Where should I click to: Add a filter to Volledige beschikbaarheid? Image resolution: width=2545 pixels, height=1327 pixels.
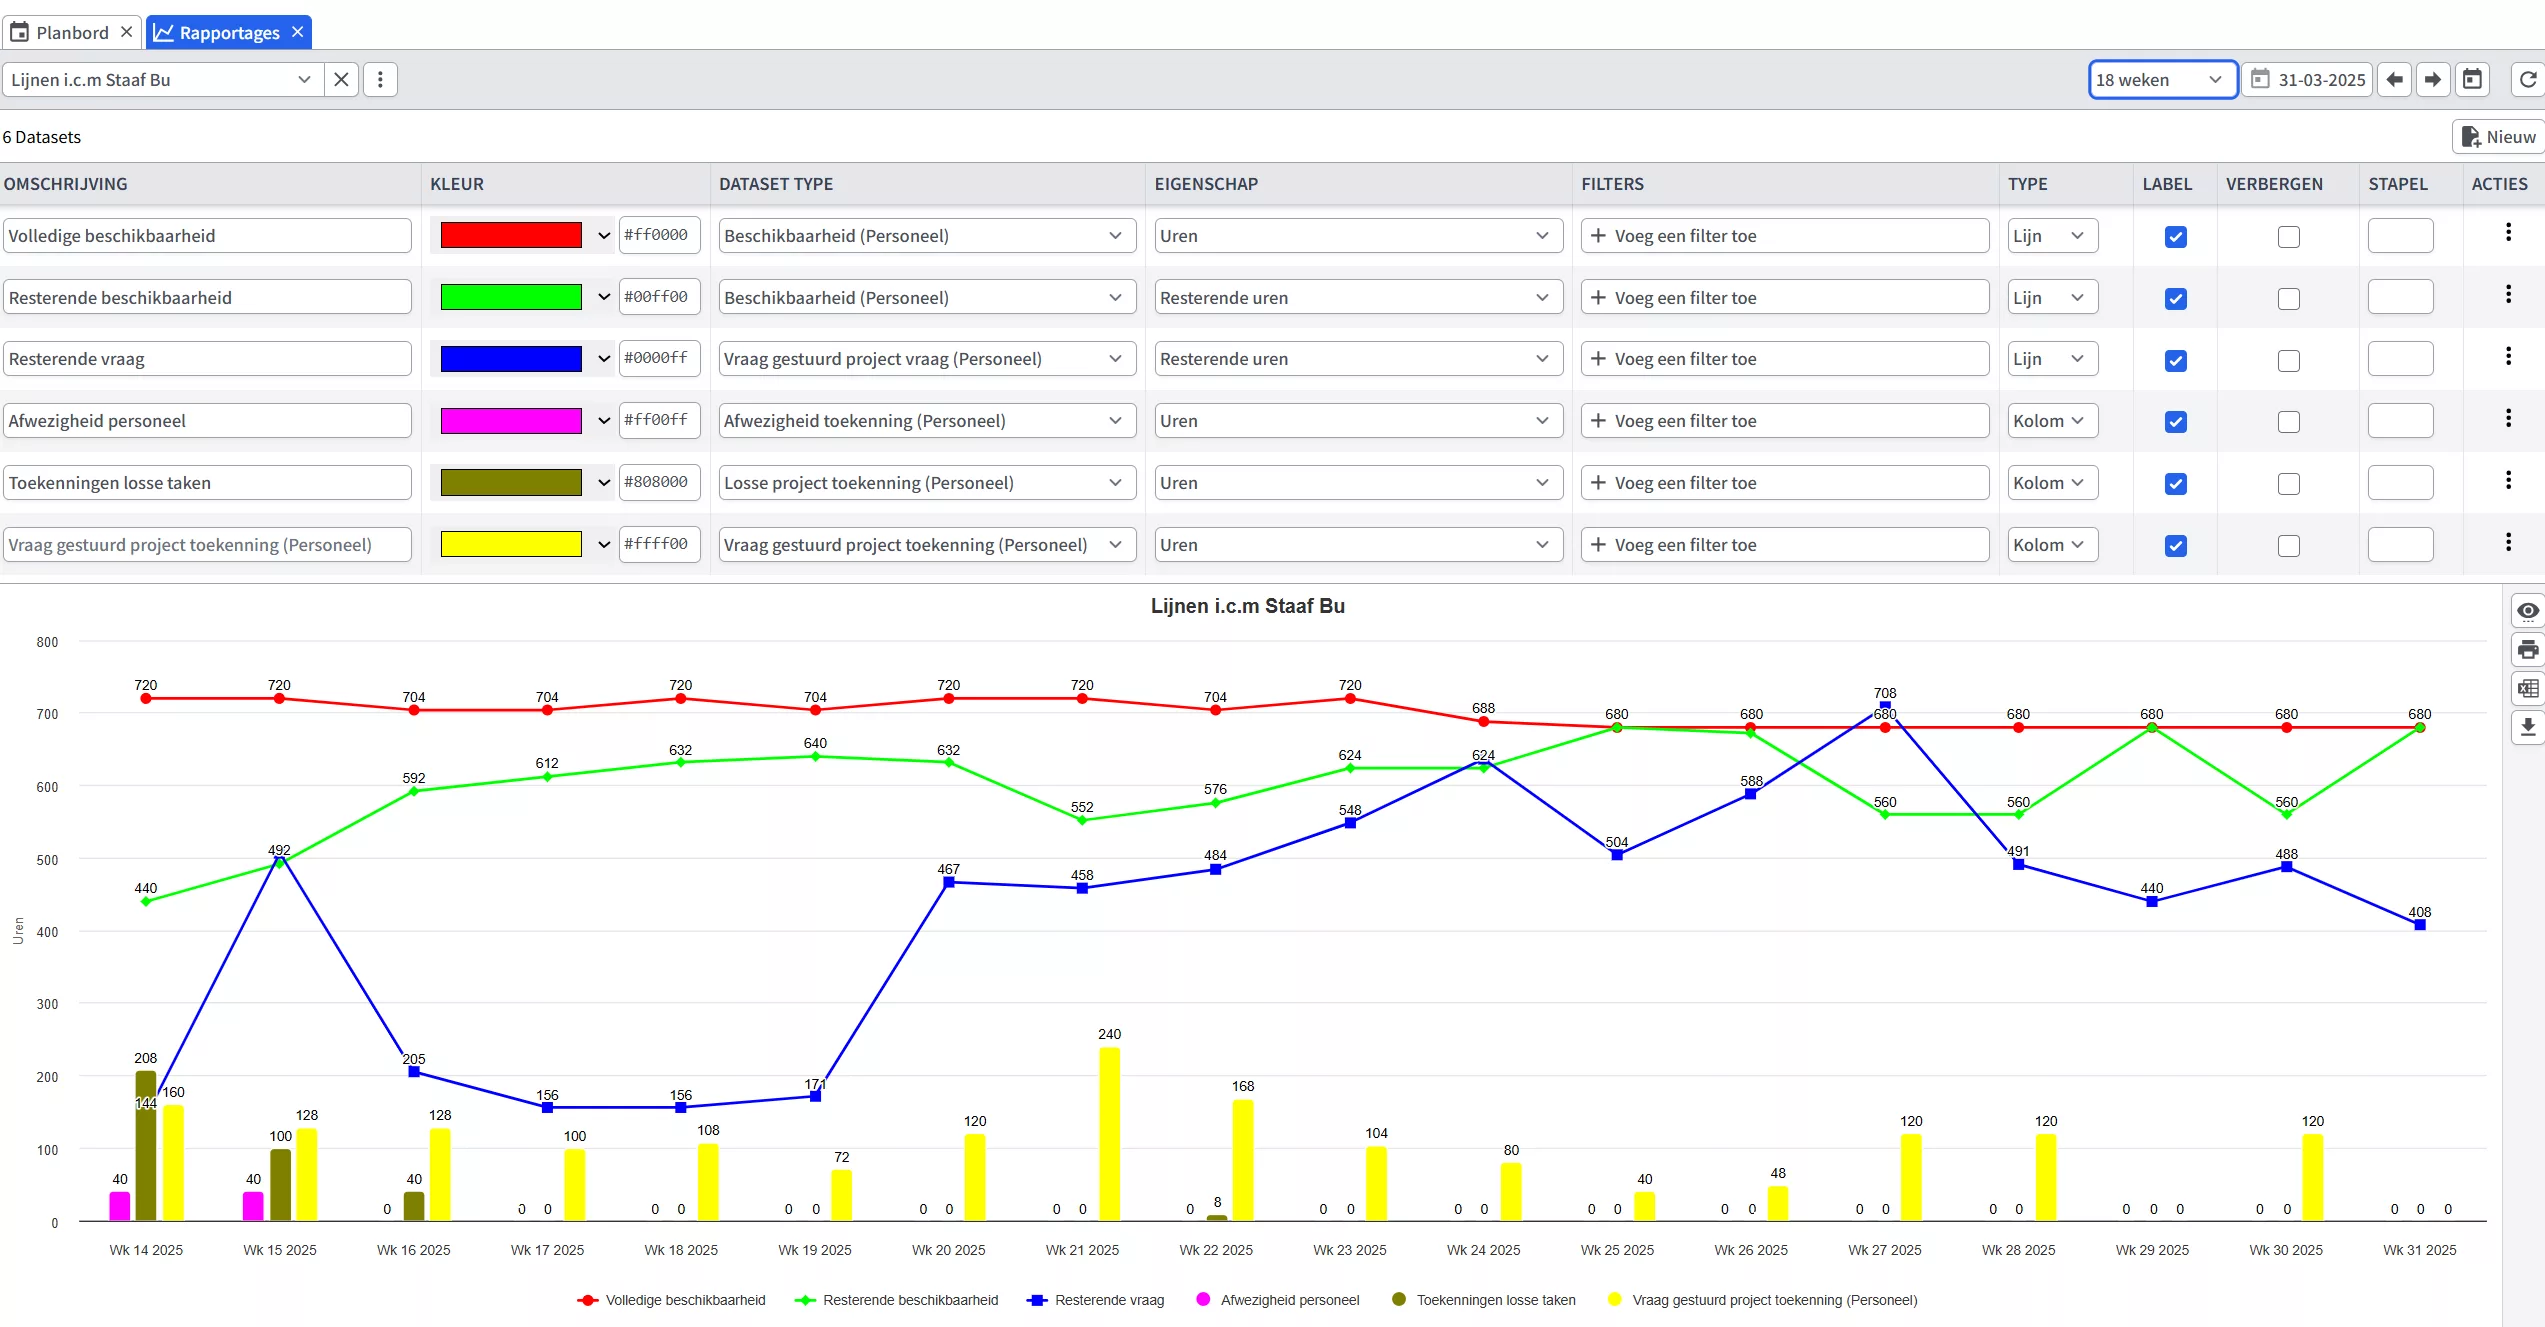pyautogui.click(x=1784, y=236)
